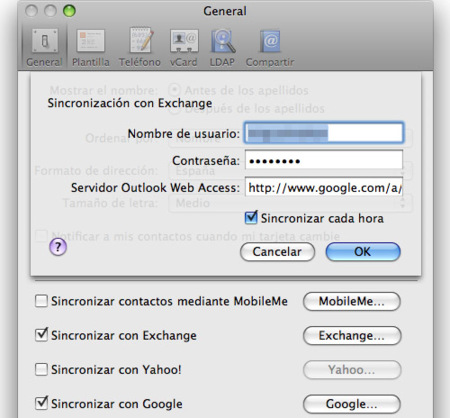Open the Plantilla preferences pane
The image size is (450, 418).
click(x=91, y=47)
